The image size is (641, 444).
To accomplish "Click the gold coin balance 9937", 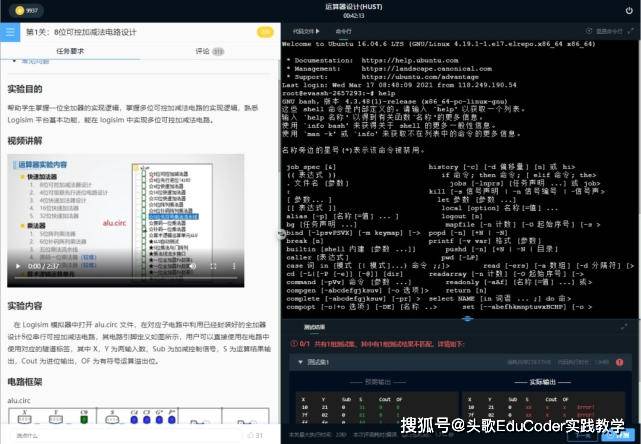I will 26,10.
